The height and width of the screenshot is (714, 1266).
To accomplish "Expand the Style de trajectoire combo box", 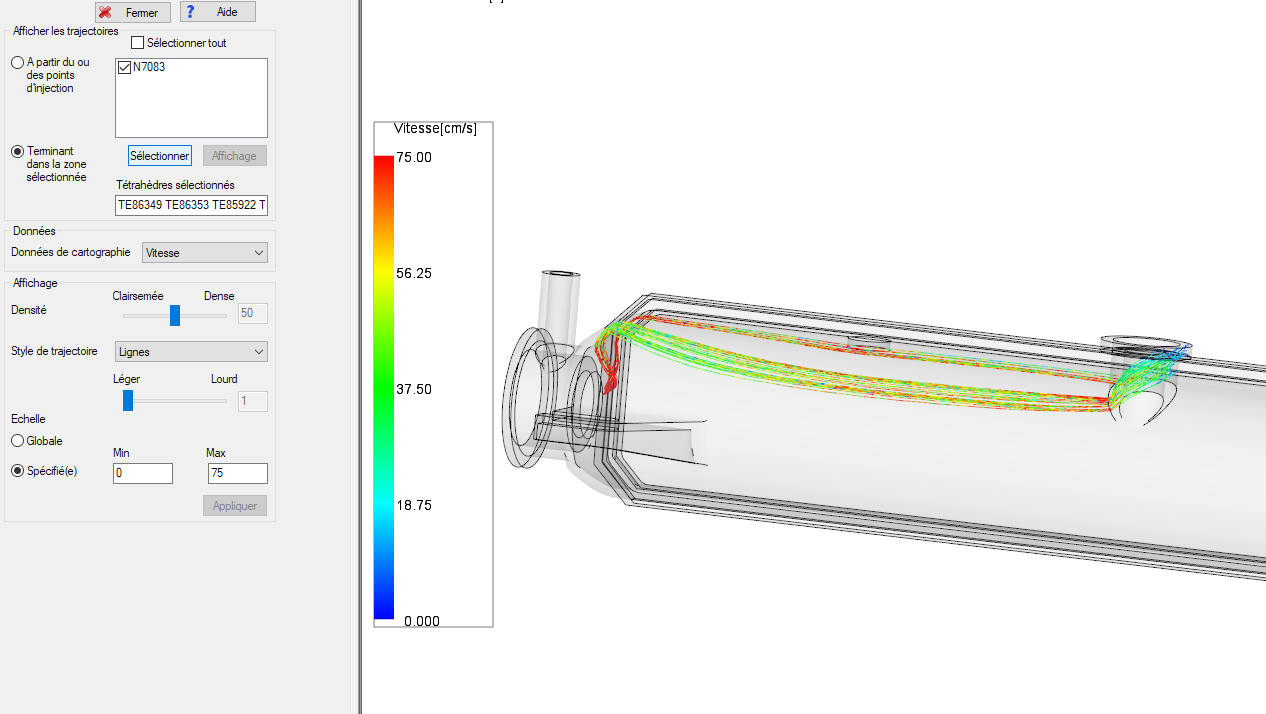I will [190, 352].
